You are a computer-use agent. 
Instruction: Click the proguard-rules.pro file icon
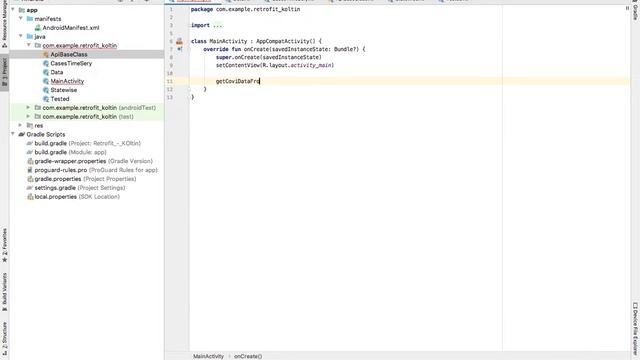tap(30, 170)
